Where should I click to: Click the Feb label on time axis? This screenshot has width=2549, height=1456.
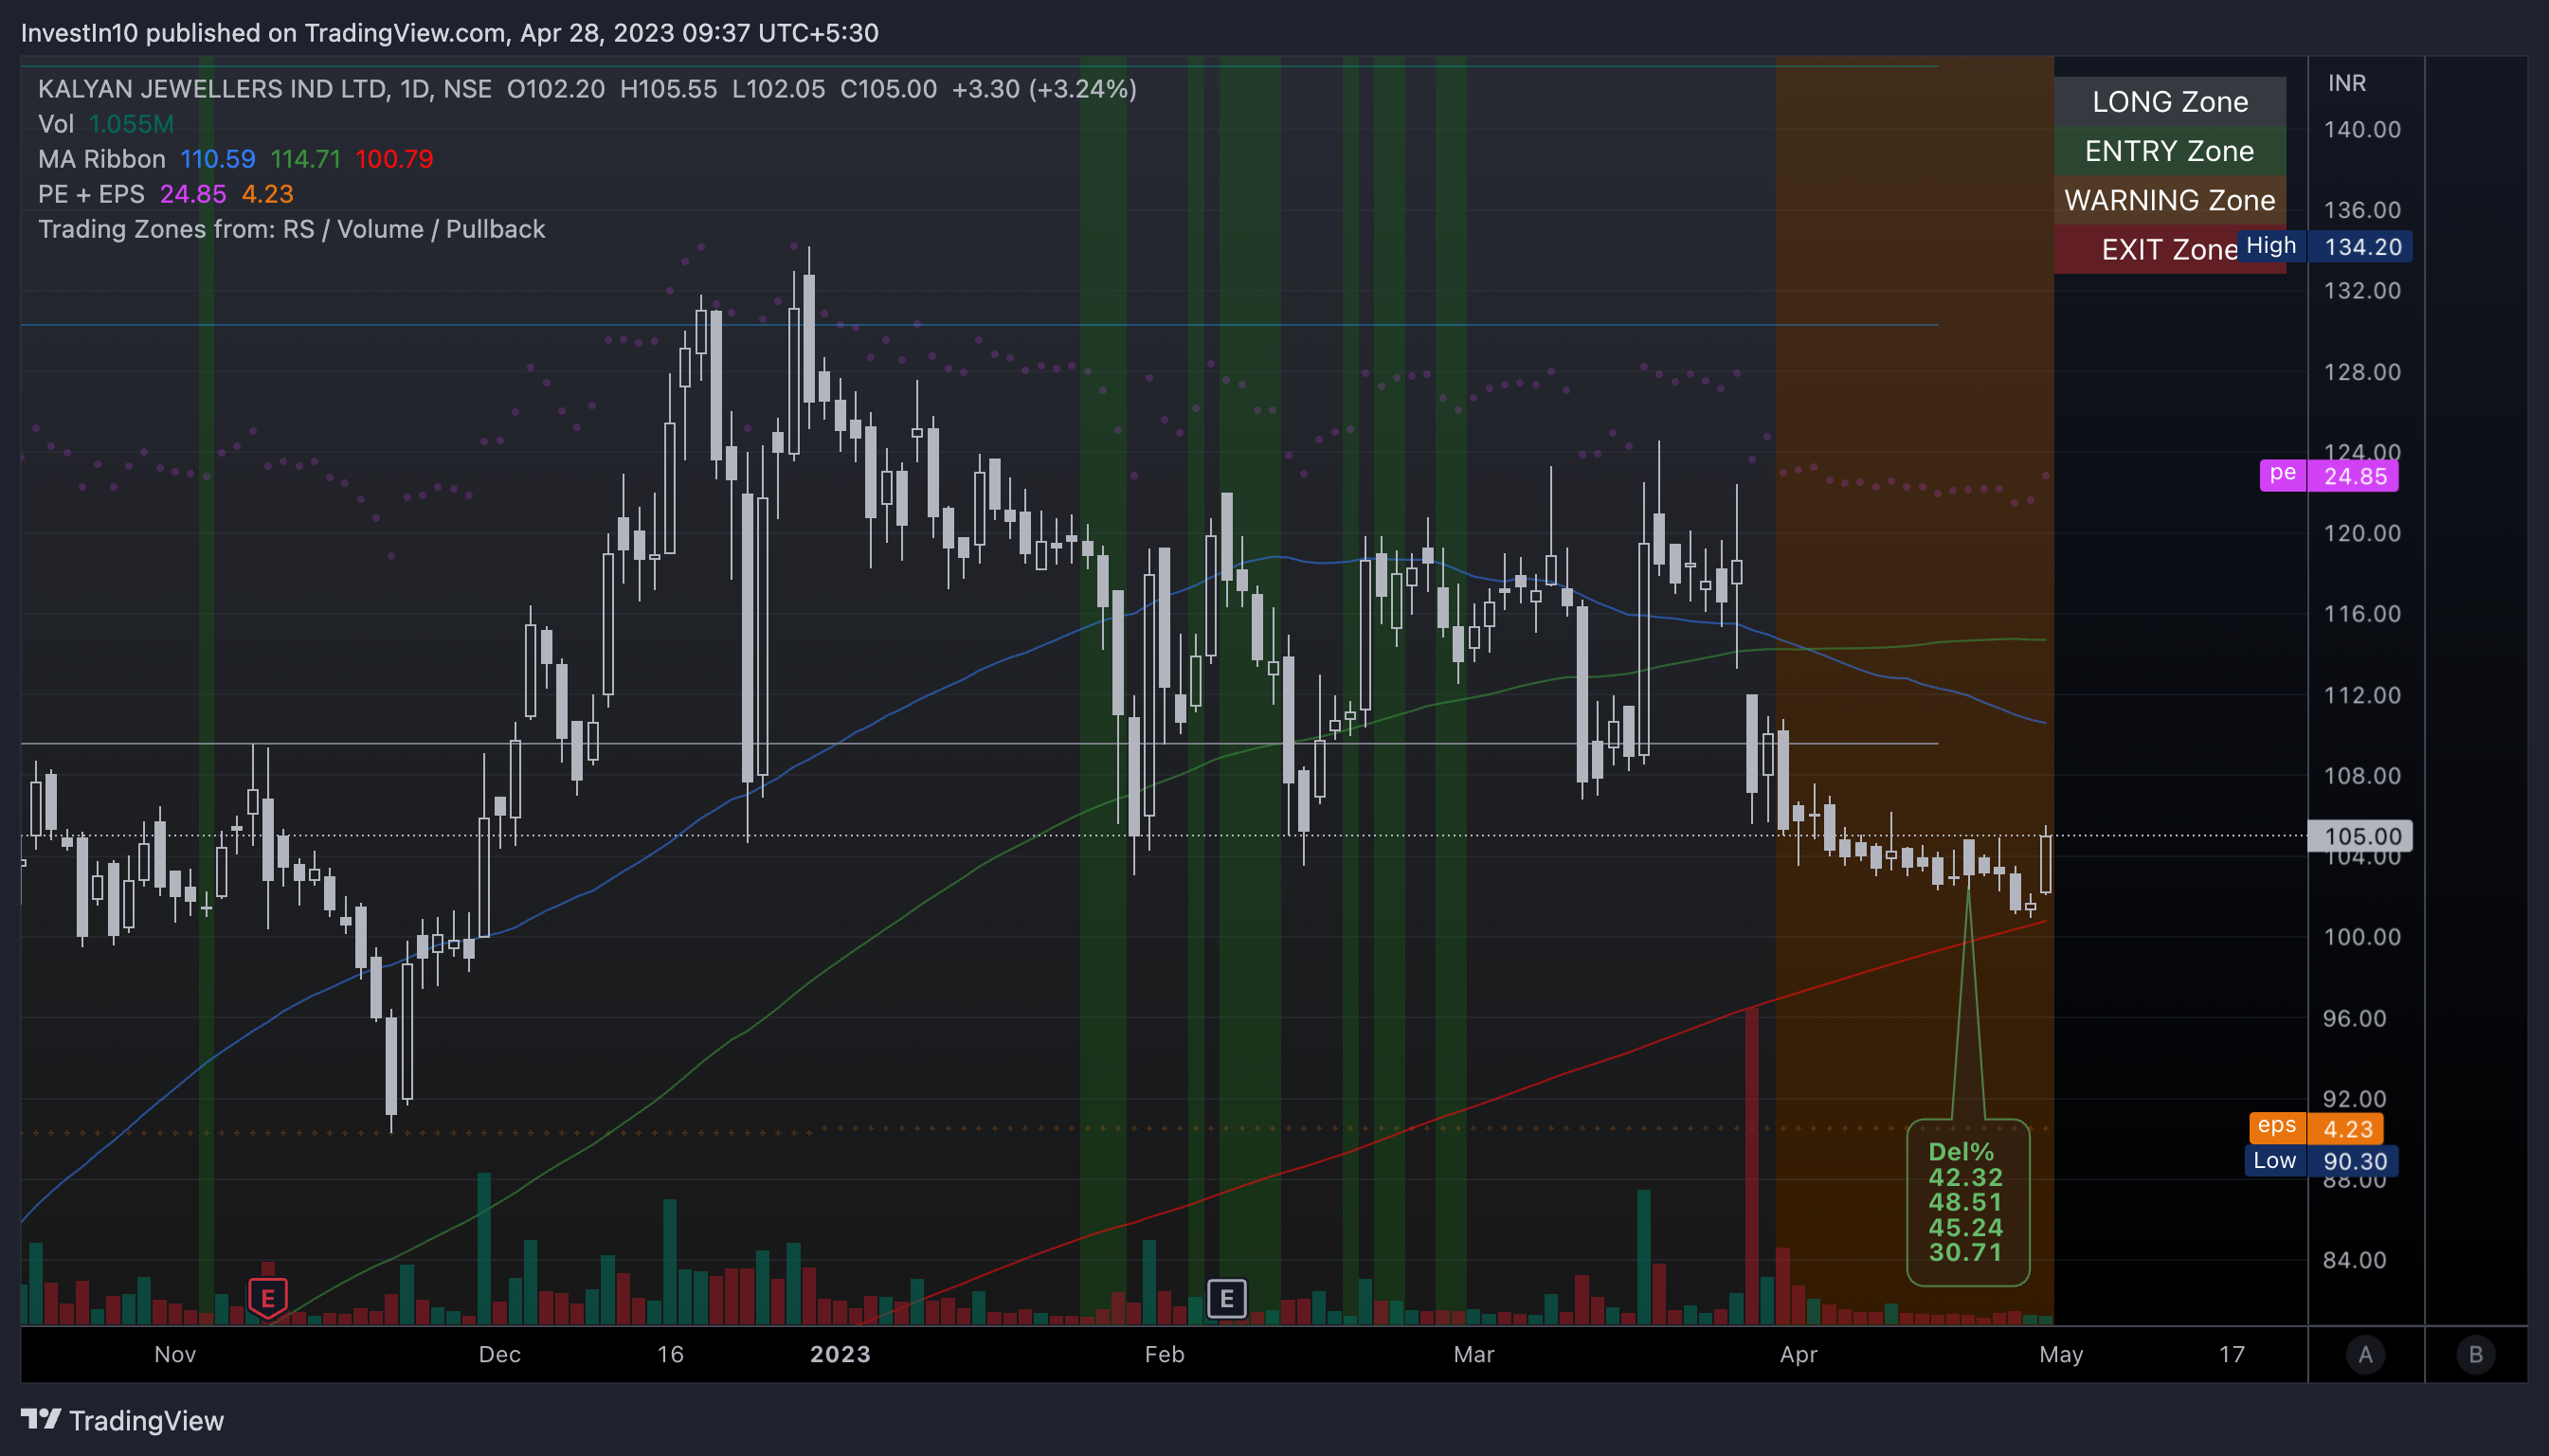click(1164, 1354)
